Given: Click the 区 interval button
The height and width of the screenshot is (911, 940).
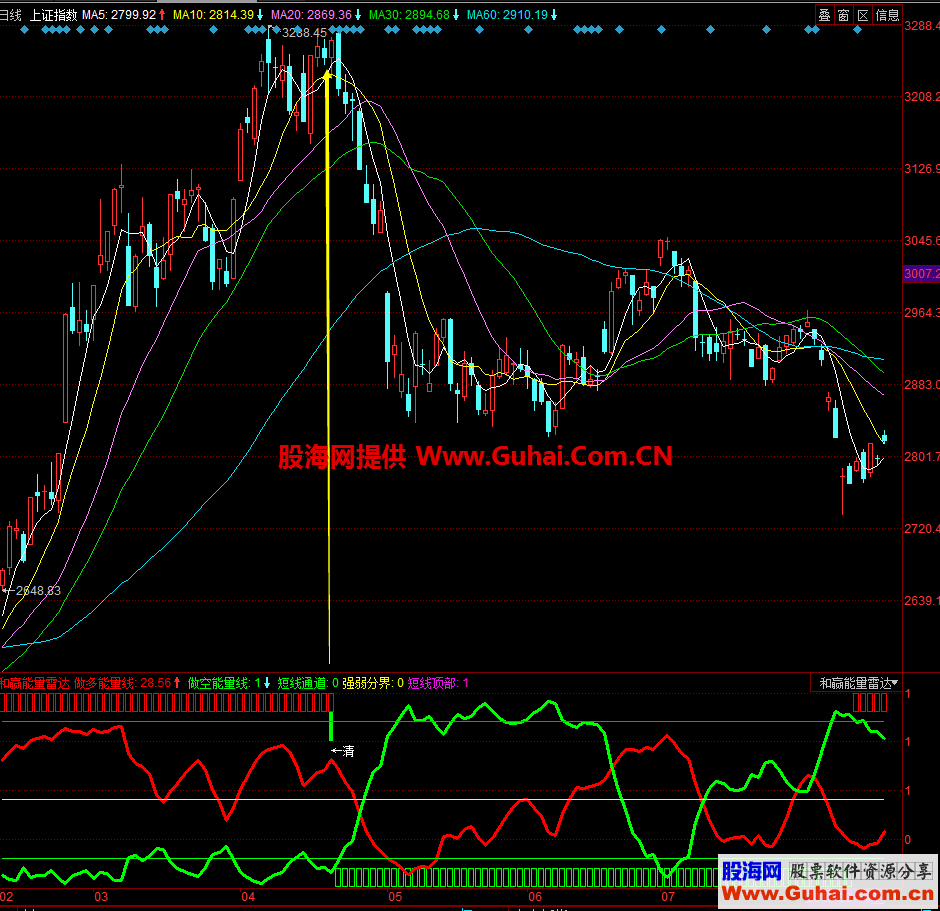Looking at the screenshot, I should click(863, 15).
